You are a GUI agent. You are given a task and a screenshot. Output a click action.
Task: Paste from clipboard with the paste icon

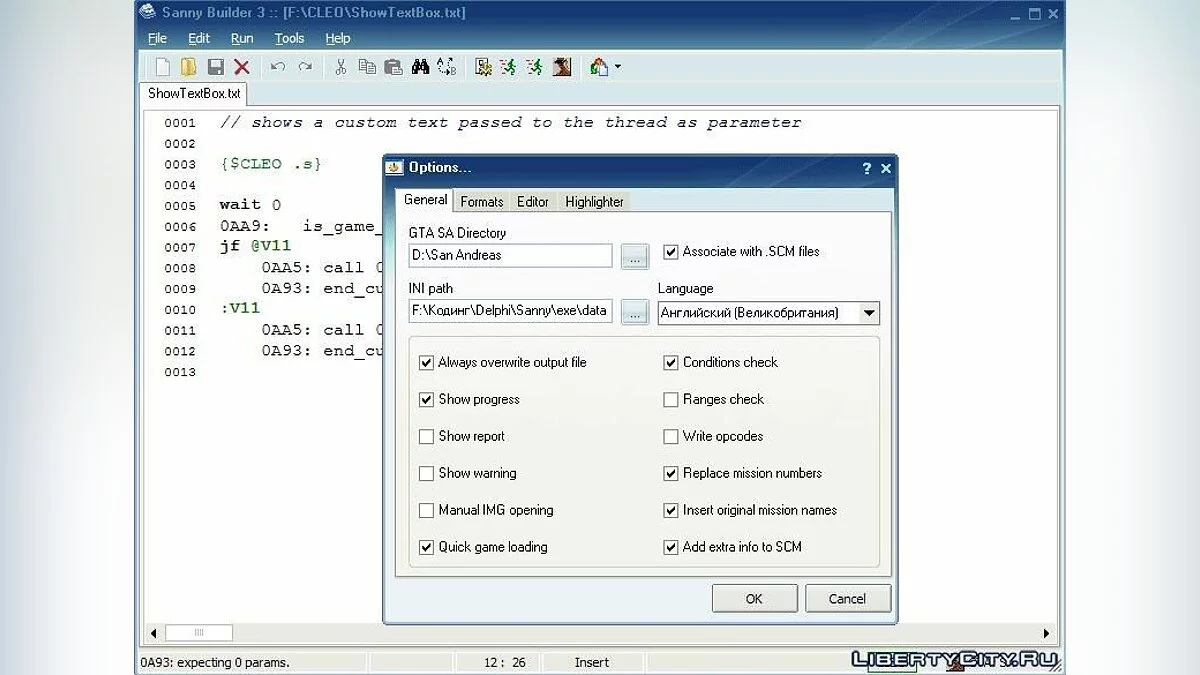(x=394, y=67)
